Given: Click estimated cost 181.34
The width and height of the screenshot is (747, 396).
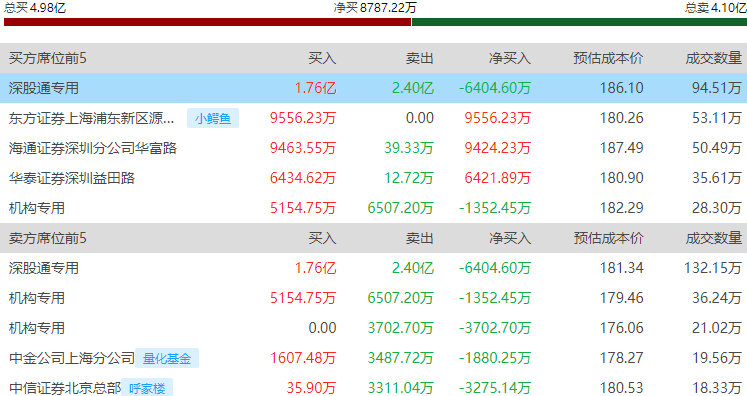Looking at the screenshot, I should (621, 268).
